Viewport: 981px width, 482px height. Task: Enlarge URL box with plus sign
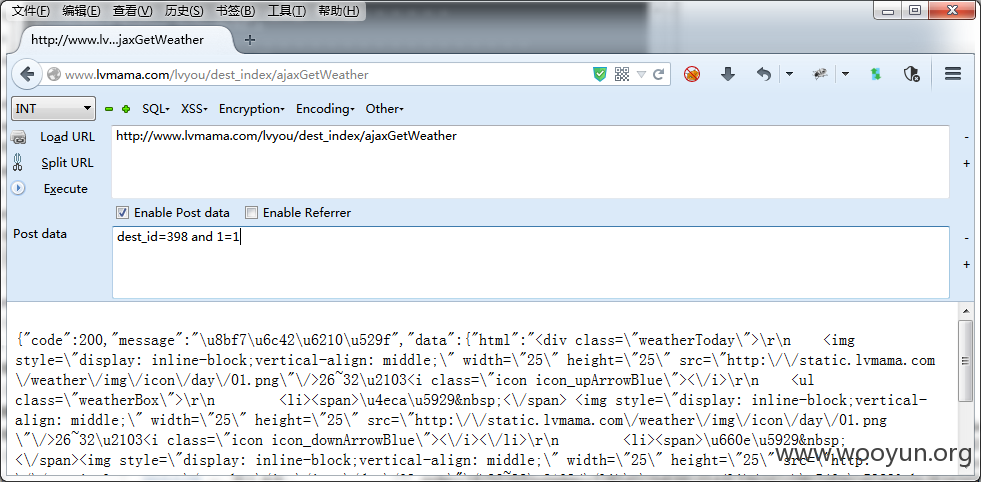coord(967,163)
